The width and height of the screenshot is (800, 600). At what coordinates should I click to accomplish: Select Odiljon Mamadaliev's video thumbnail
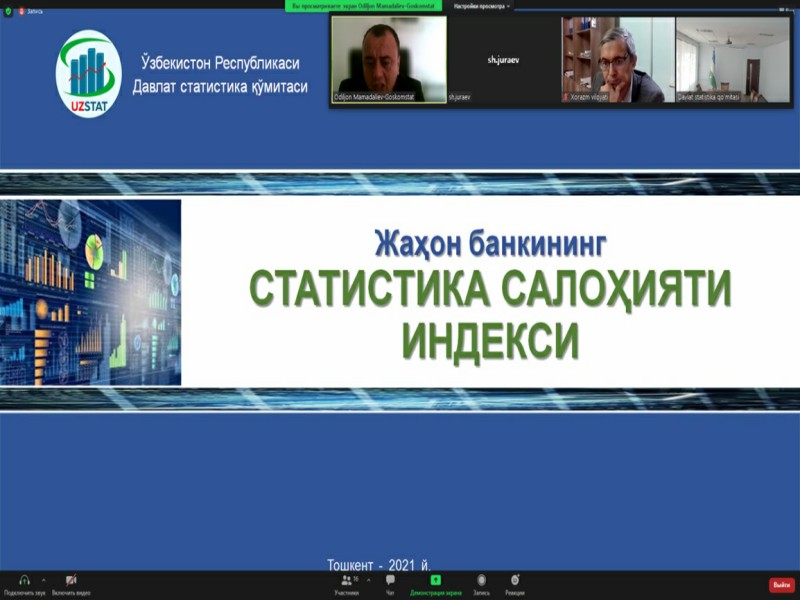[x=389, y=59]
